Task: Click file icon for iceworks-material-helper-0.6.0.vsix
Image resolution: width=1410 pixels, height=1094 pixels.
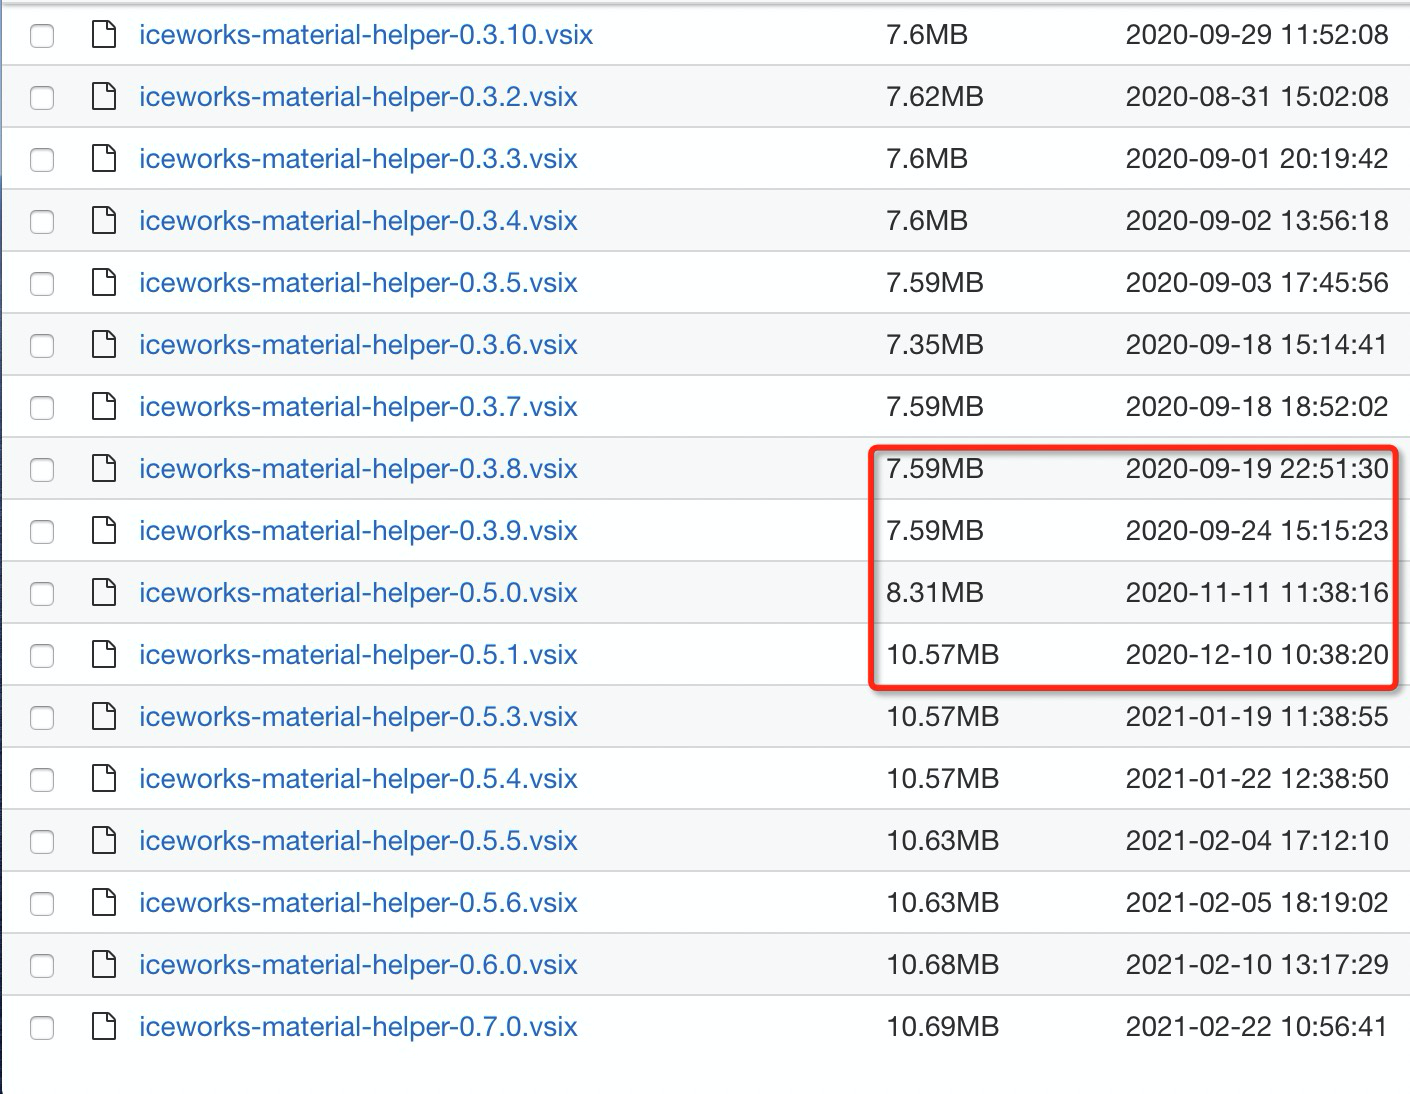Action: pyautogui.click(x=104, y=965)
